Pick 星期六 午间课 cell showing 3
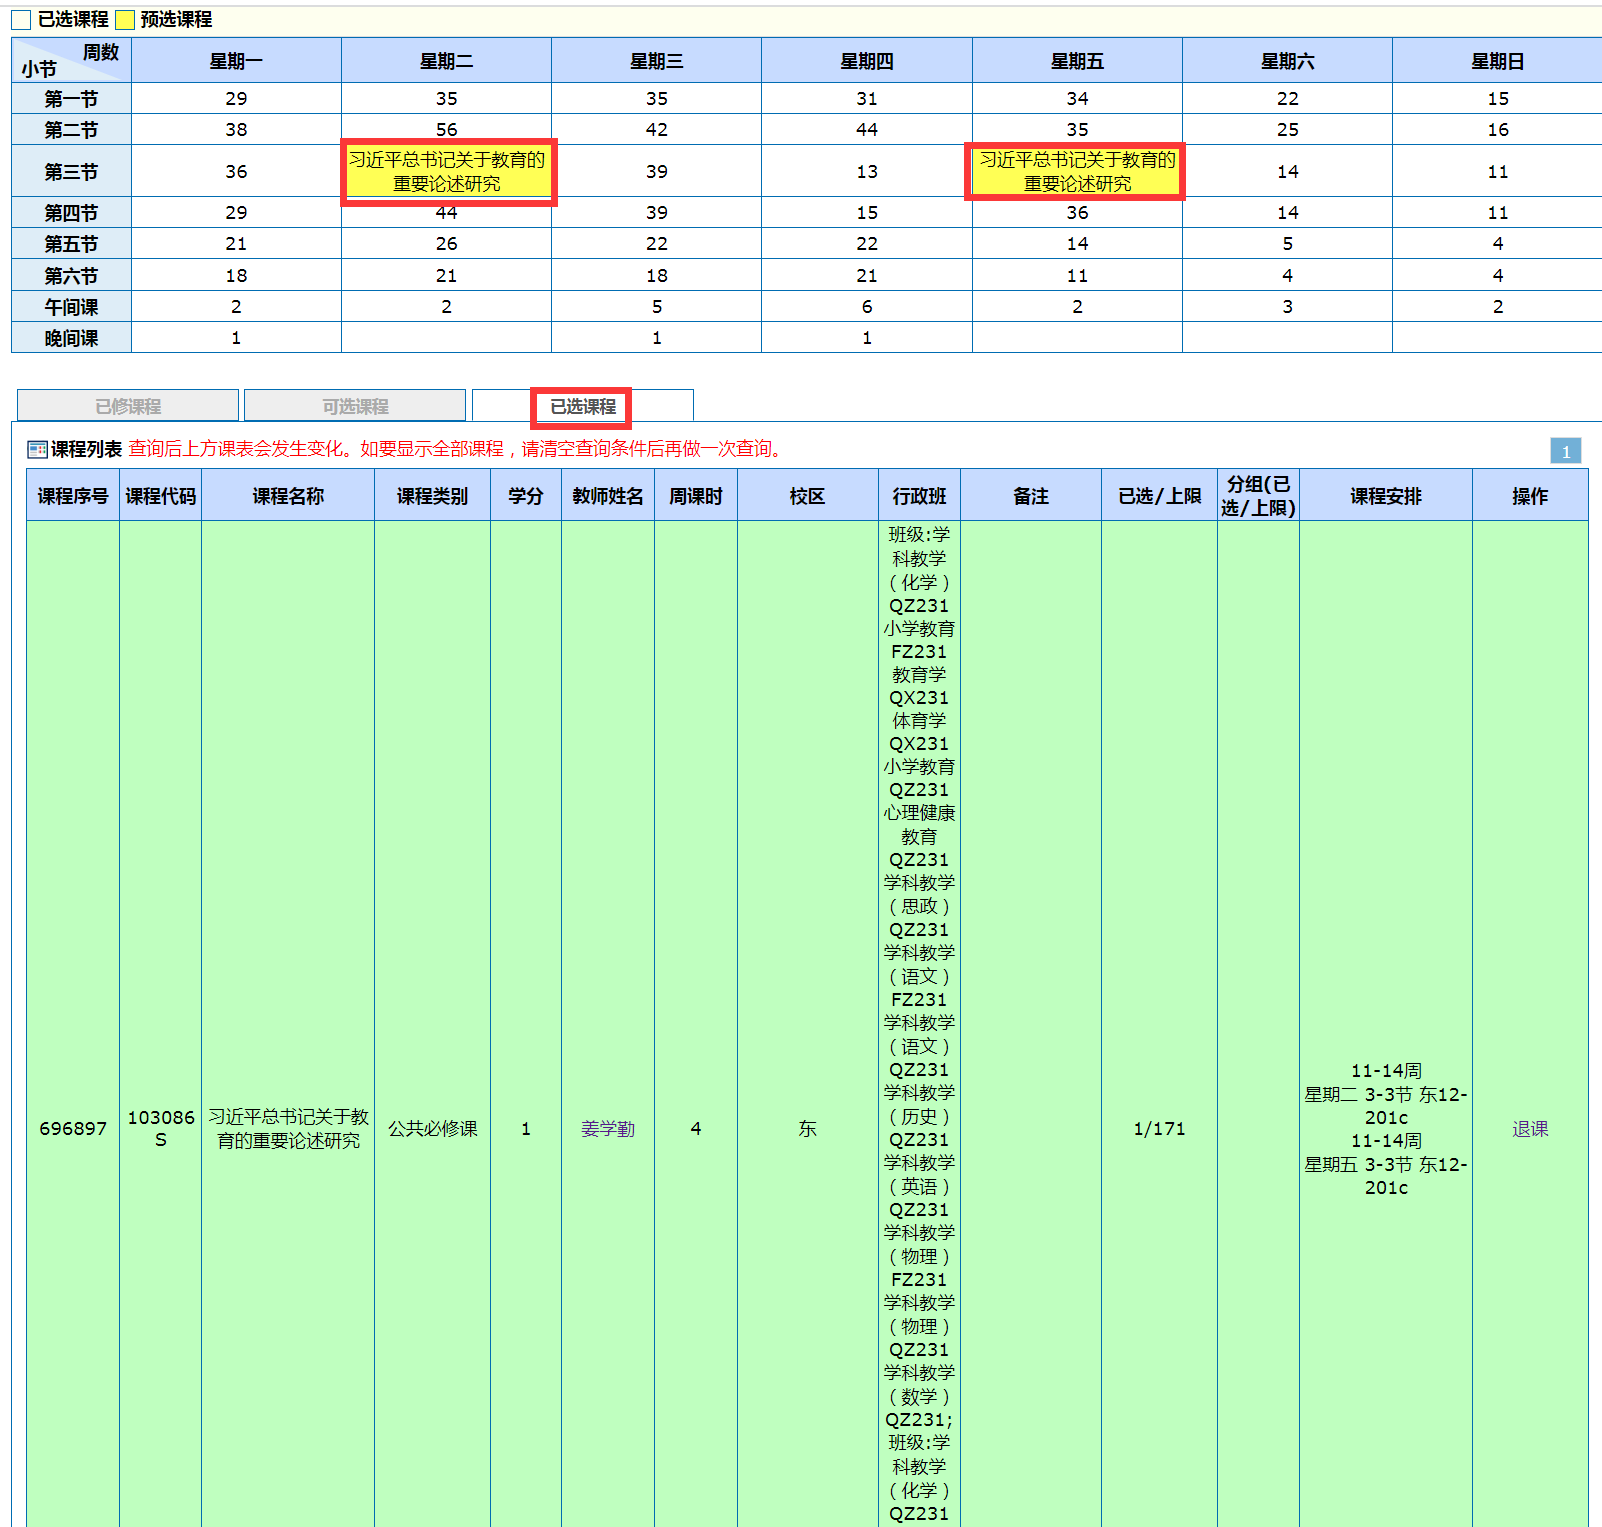The width and height of the screenshot is (1602, 1527). (1287, 307)
